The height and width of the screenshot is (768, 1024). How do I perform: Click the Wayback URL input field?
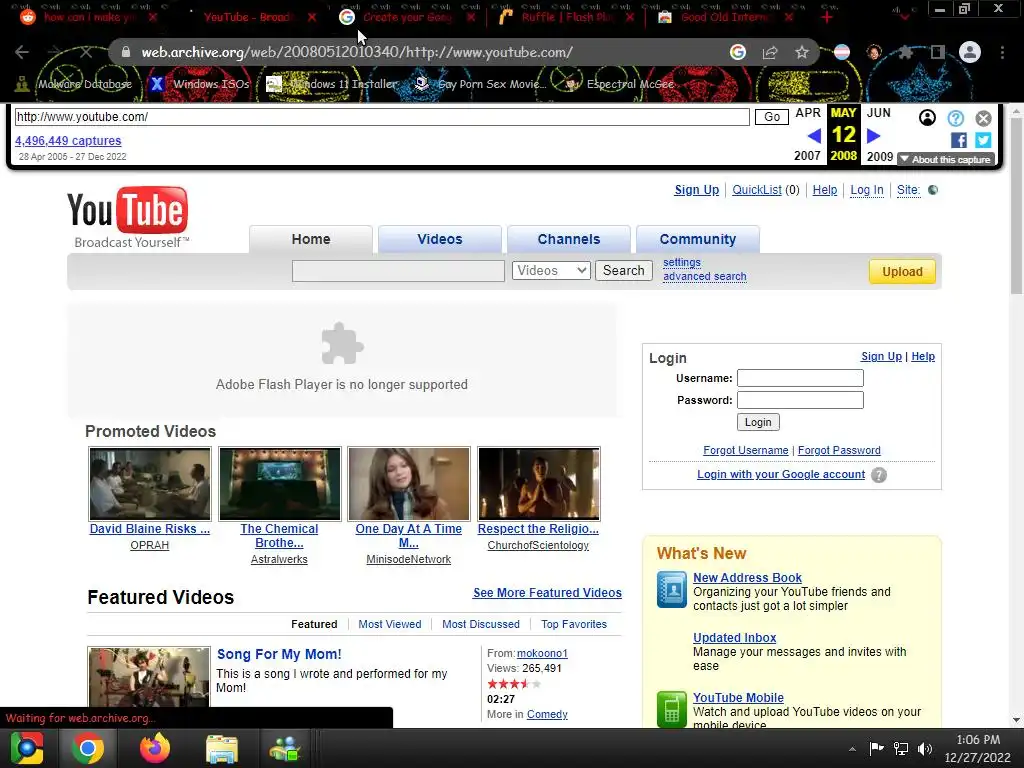pos(382,117)
